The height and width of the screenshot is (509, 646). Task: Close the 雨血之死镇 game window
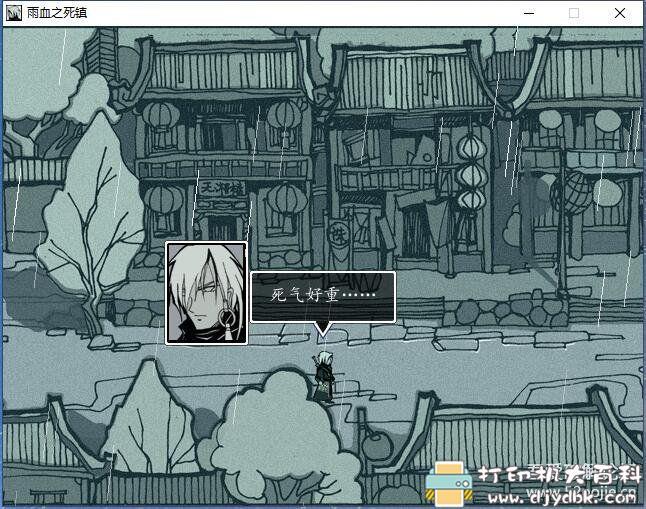620,13
